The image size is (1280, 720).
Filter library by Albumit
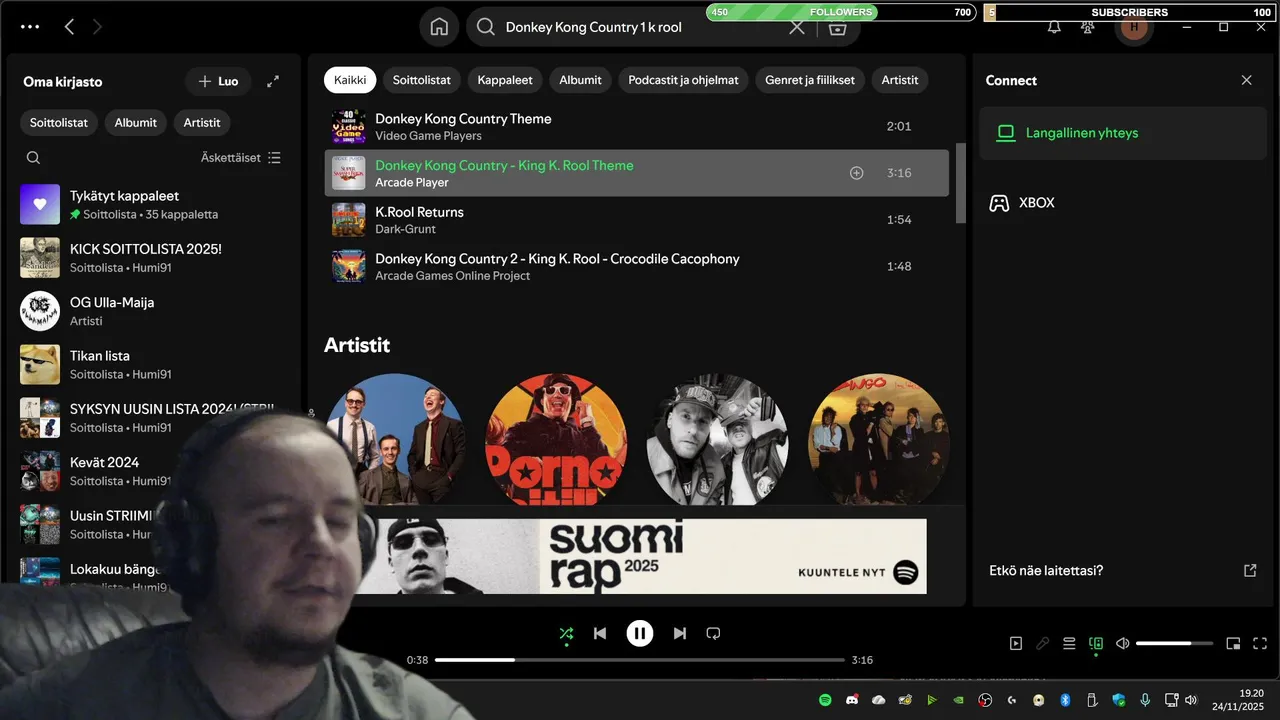136,122
